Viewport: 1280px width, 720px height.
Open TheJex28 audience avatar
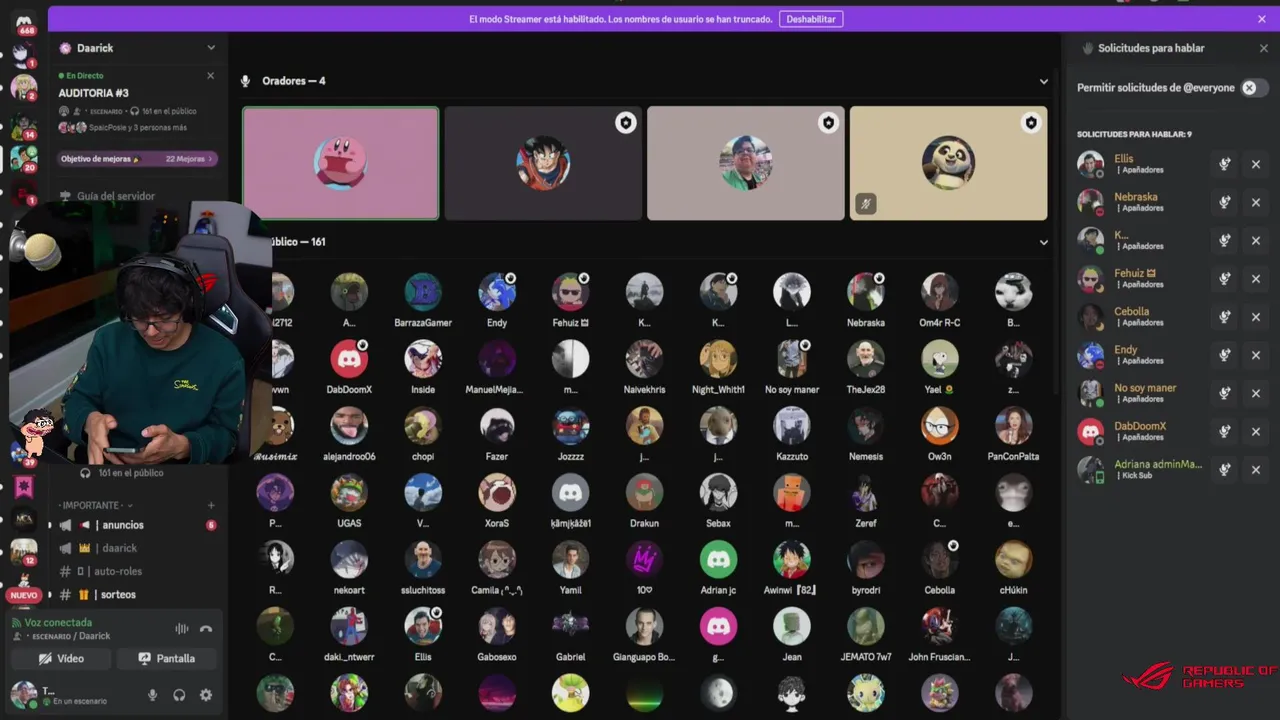[x=866, y=358]
